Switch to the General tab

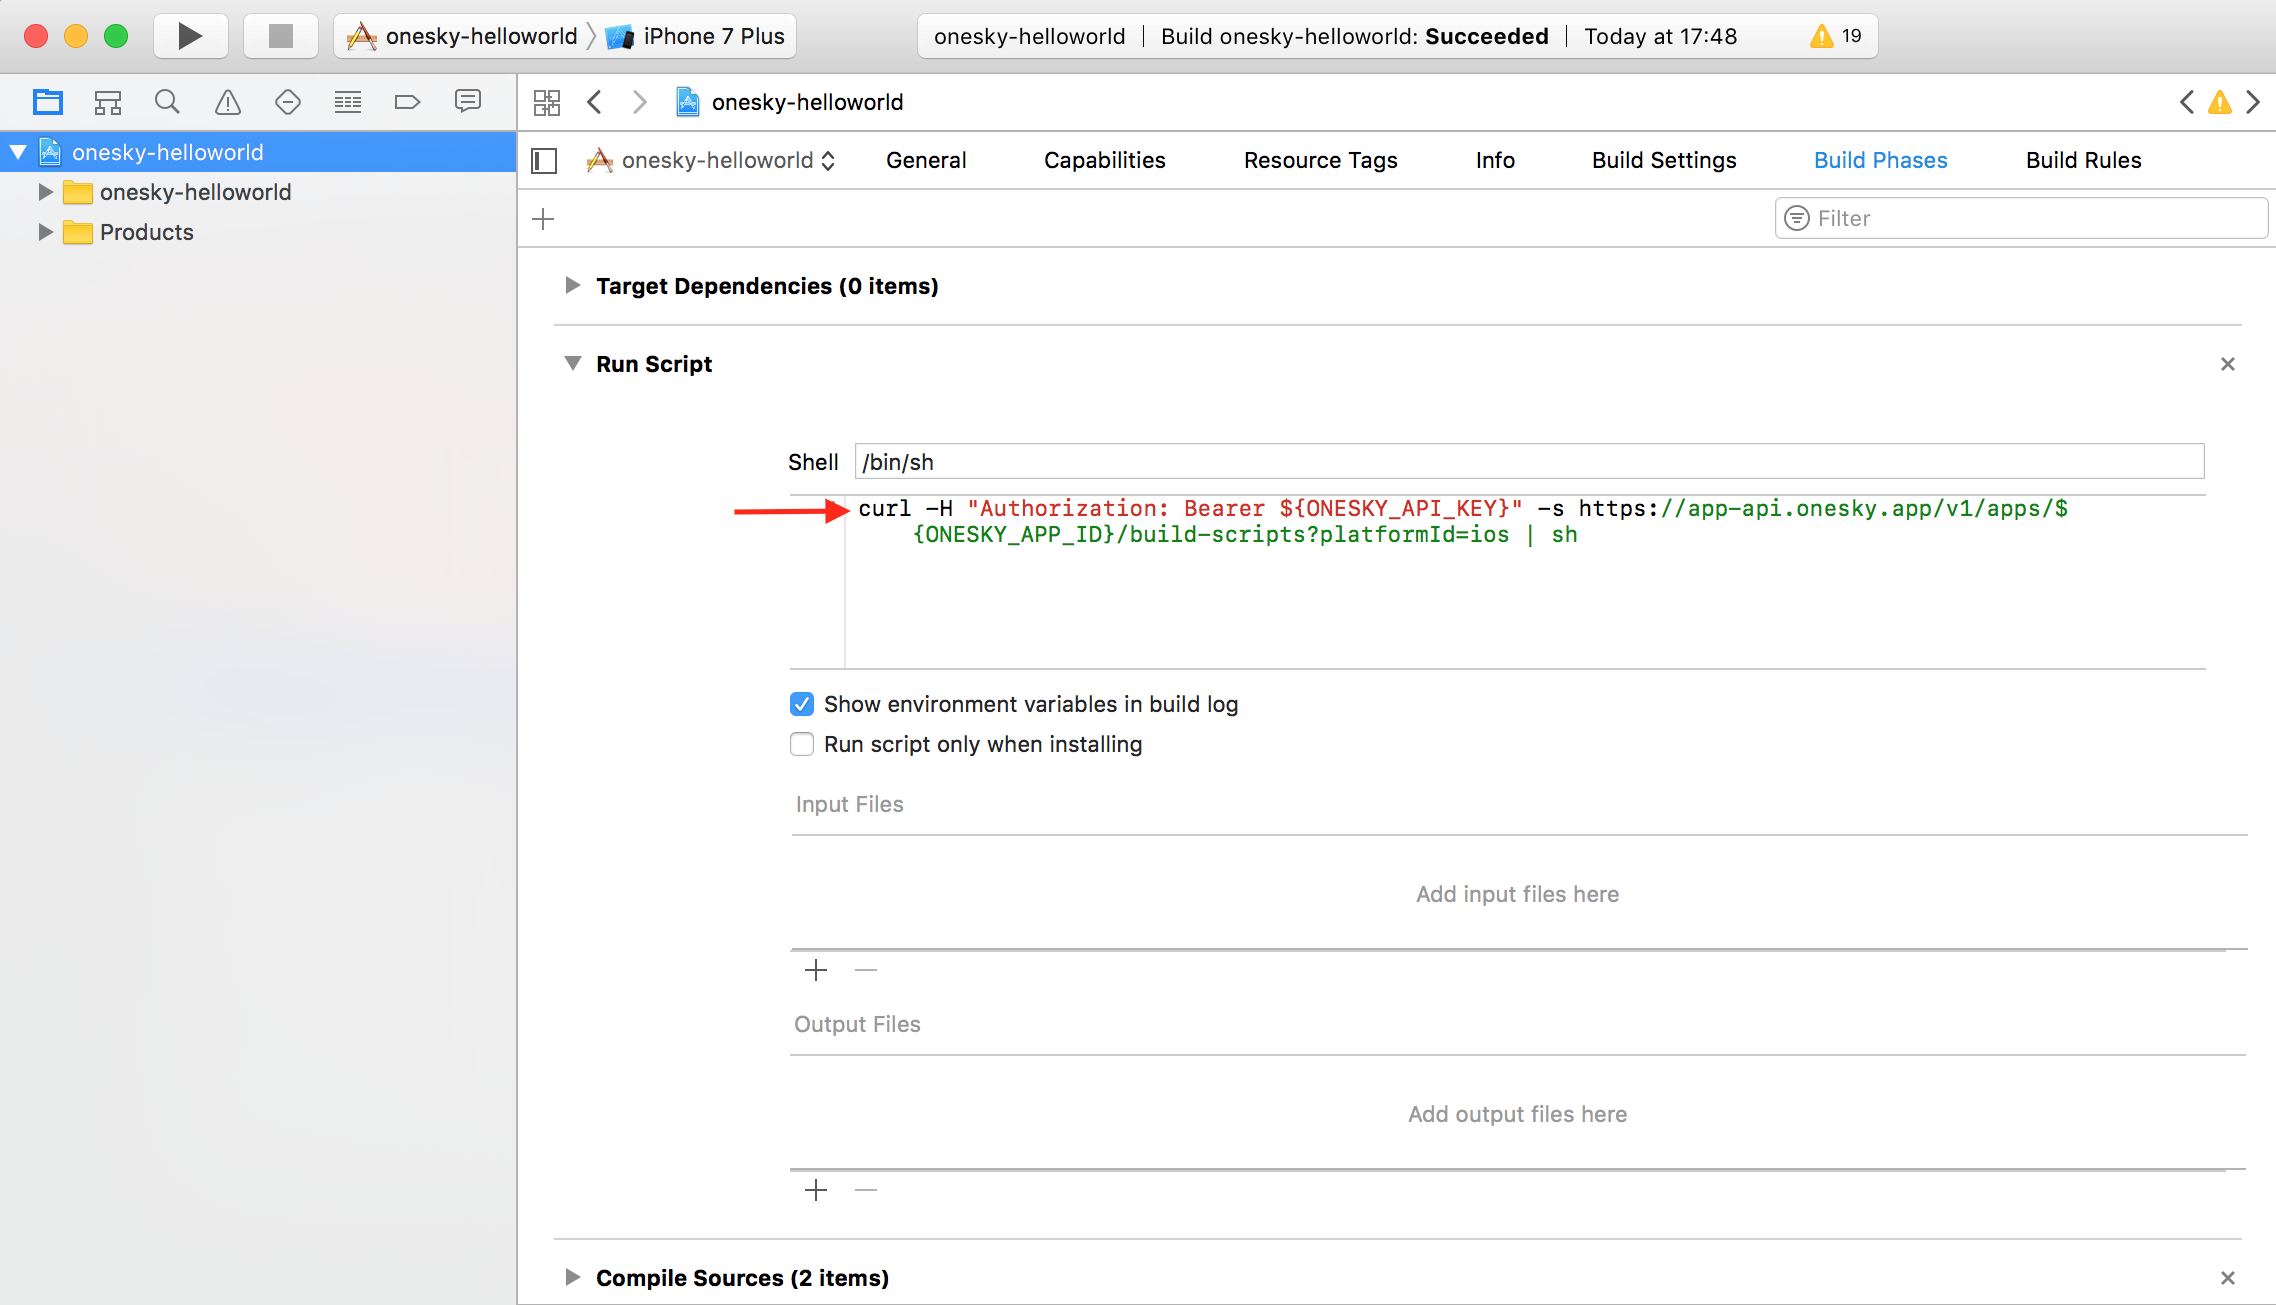[x=926, y=160]
